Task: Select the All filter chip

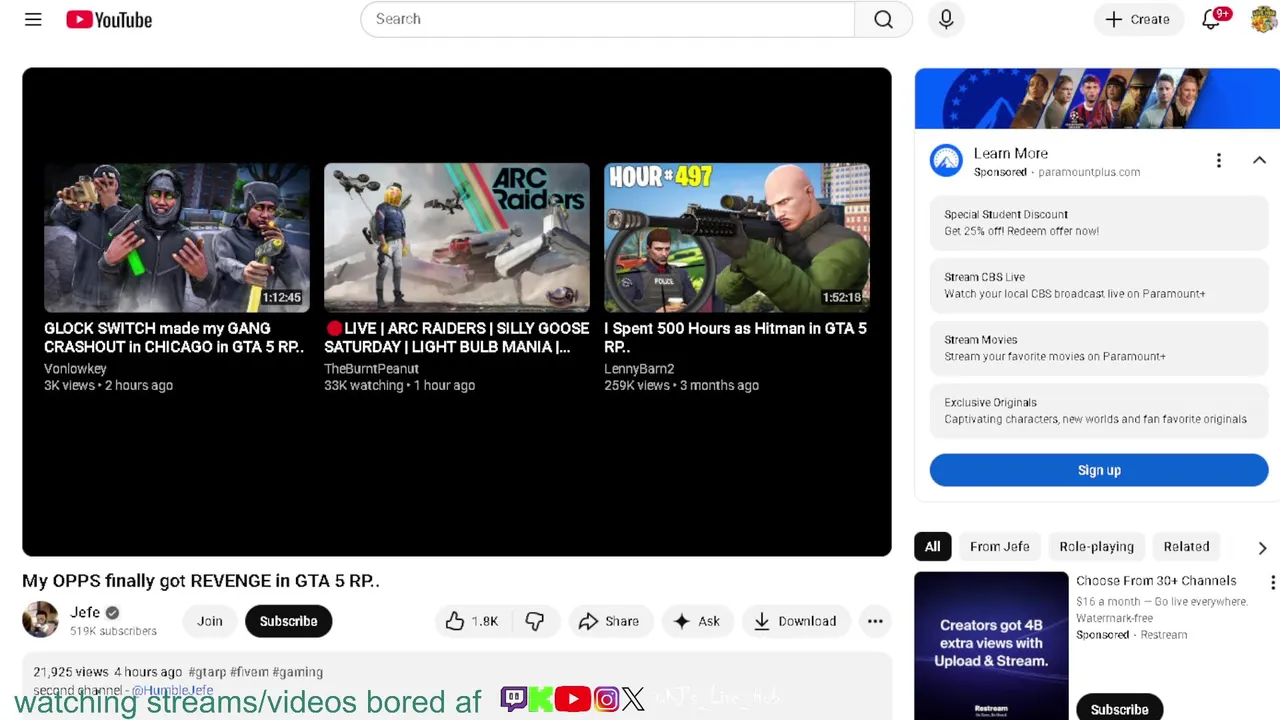Action: click(x=932, y=546)
